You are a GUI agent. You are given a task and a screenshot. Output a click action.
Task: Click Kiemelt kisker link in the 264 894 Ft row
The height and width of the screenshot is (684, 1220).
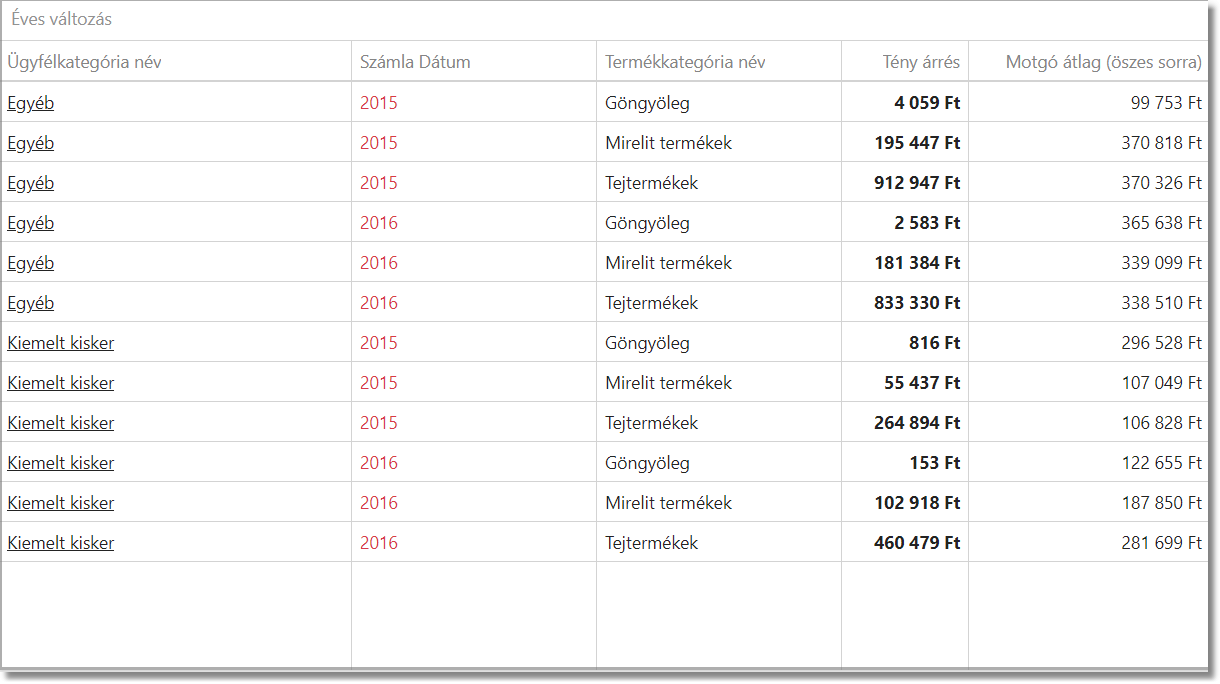(61, 423)
